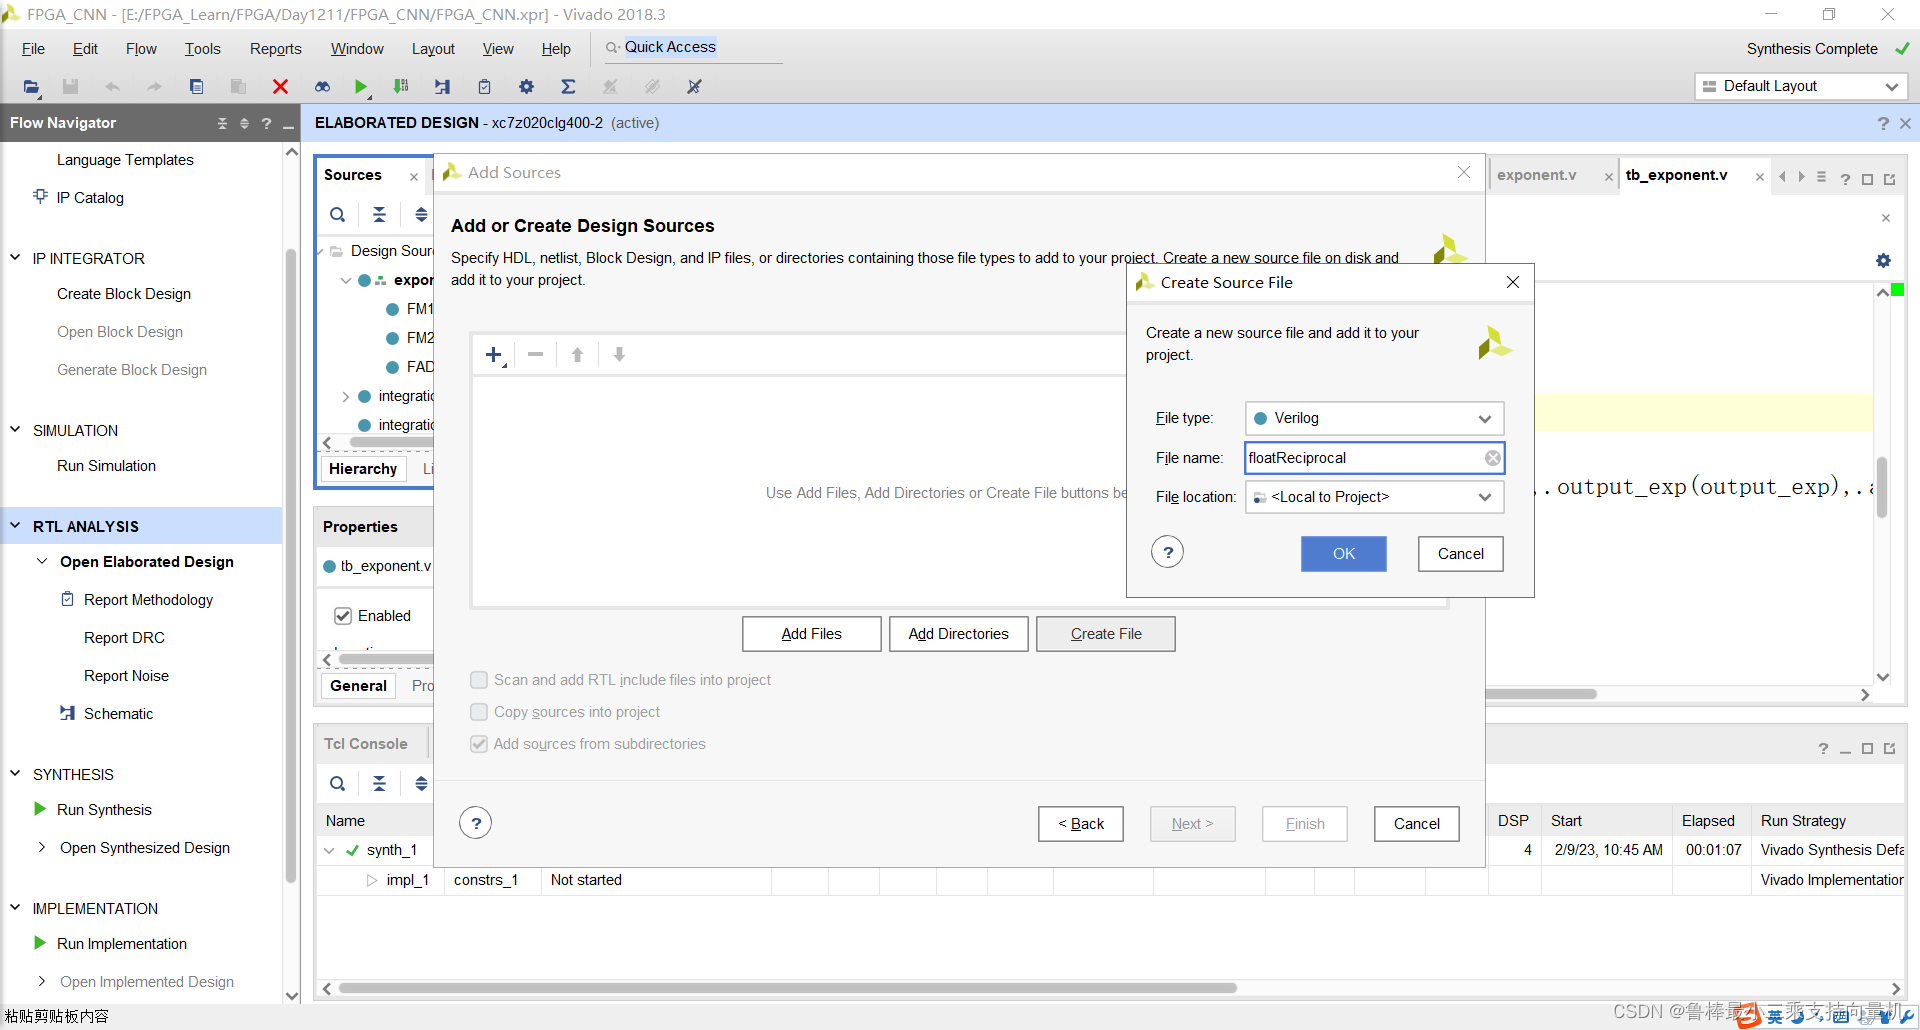The width and height of the screenshot is (1920, 1030).
Task: Click Schematic icon in RTL Analysis
Action: tap(67, 713)
